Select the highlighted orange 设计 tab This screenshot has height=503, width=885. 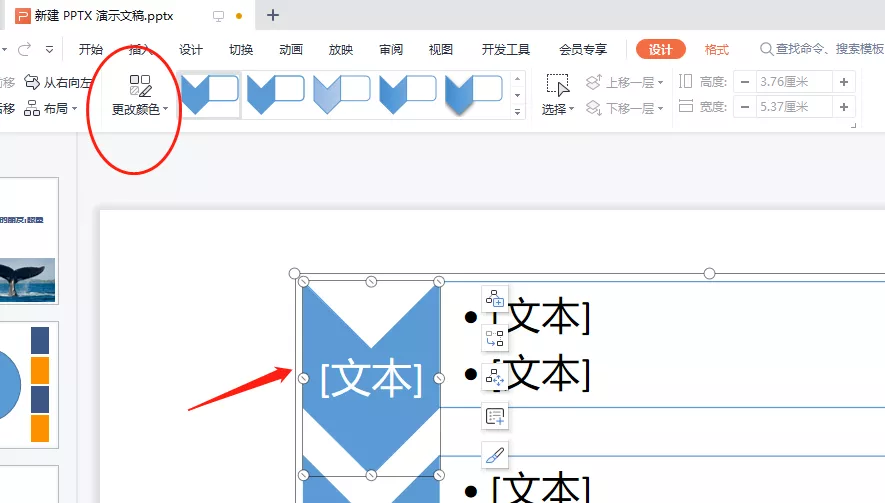660,50
